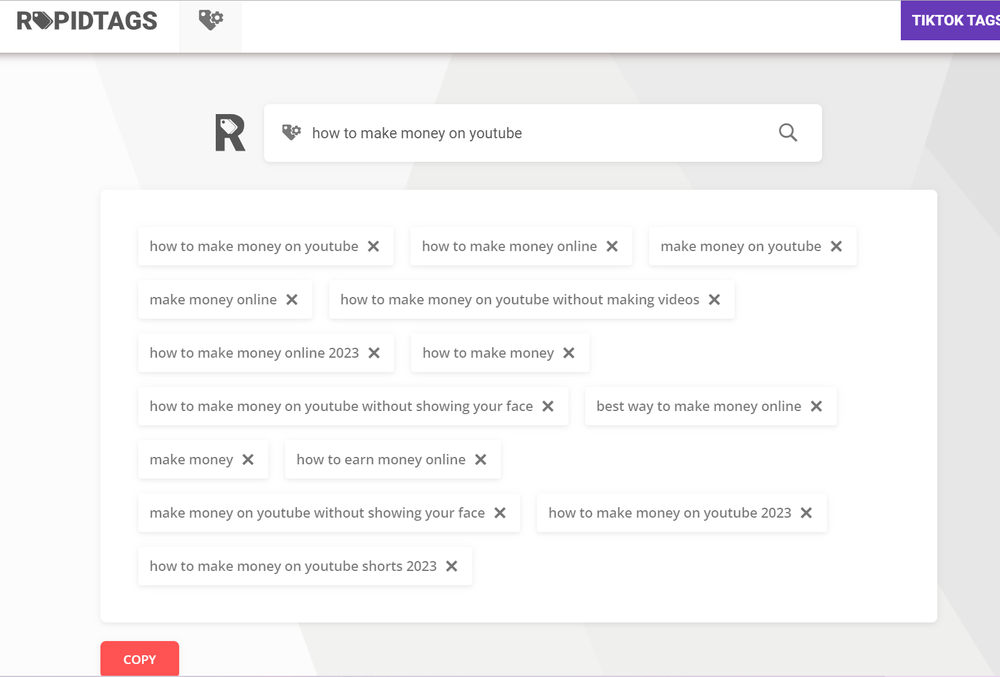Image resolution: width=1000 pixels, height=677 pixels.
Task: Dismiss the 'how to make money on youtube shorts 2023' tag
Action: tap(454, 565)
